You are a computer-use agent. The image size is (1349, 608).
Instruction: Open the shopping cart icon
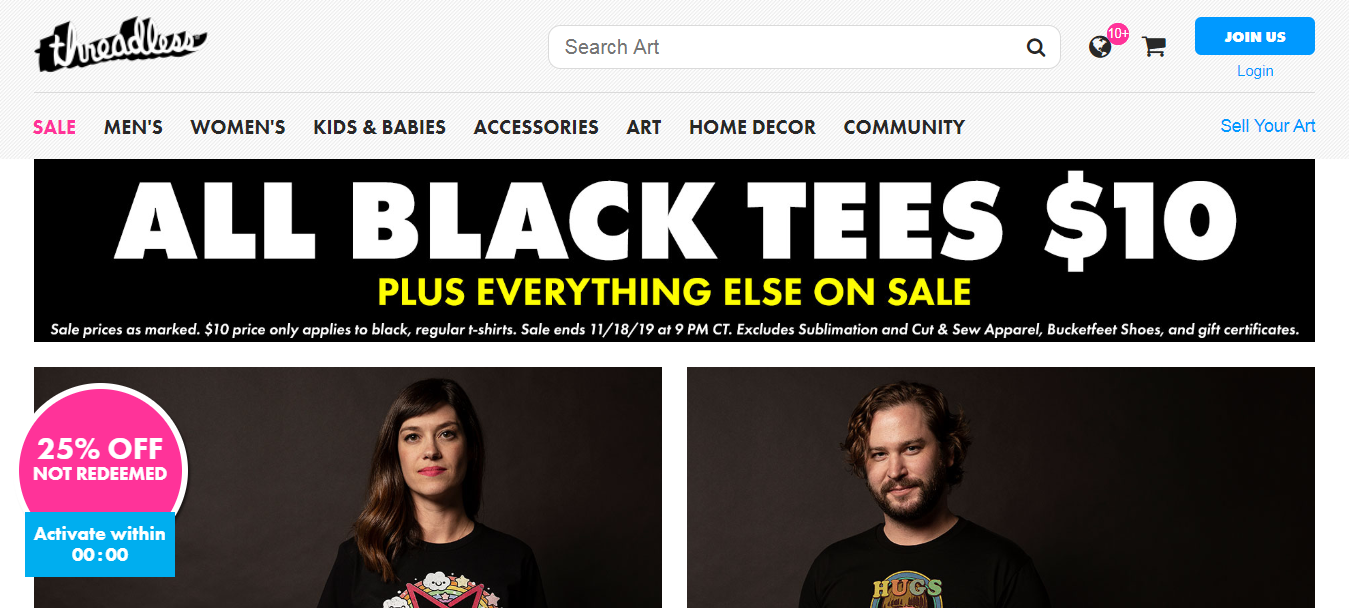pyautogui.click(x=1154, y=46)
